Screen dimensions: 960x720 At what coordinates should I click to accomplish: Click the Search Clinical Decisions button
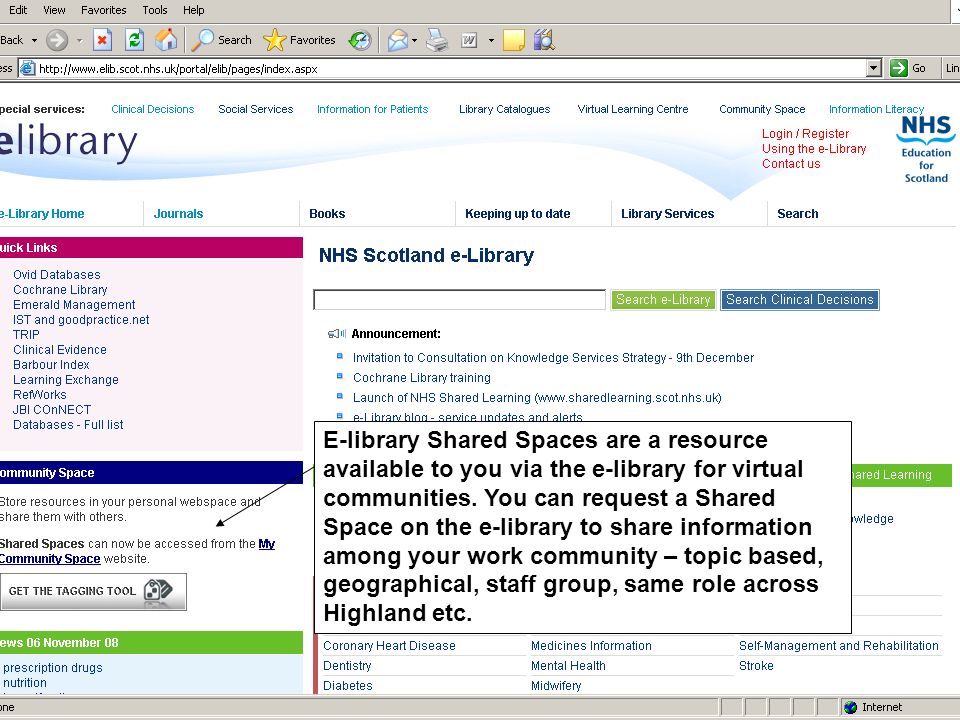tap(800, 299)
